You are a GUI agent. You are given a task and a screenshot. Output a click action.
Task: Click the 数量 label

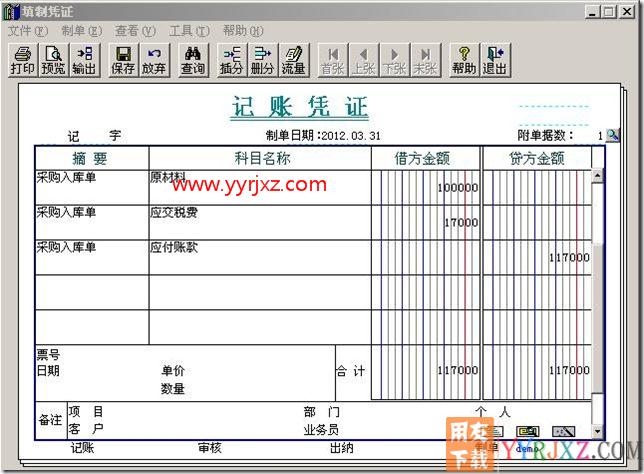(x=173, y=389)
